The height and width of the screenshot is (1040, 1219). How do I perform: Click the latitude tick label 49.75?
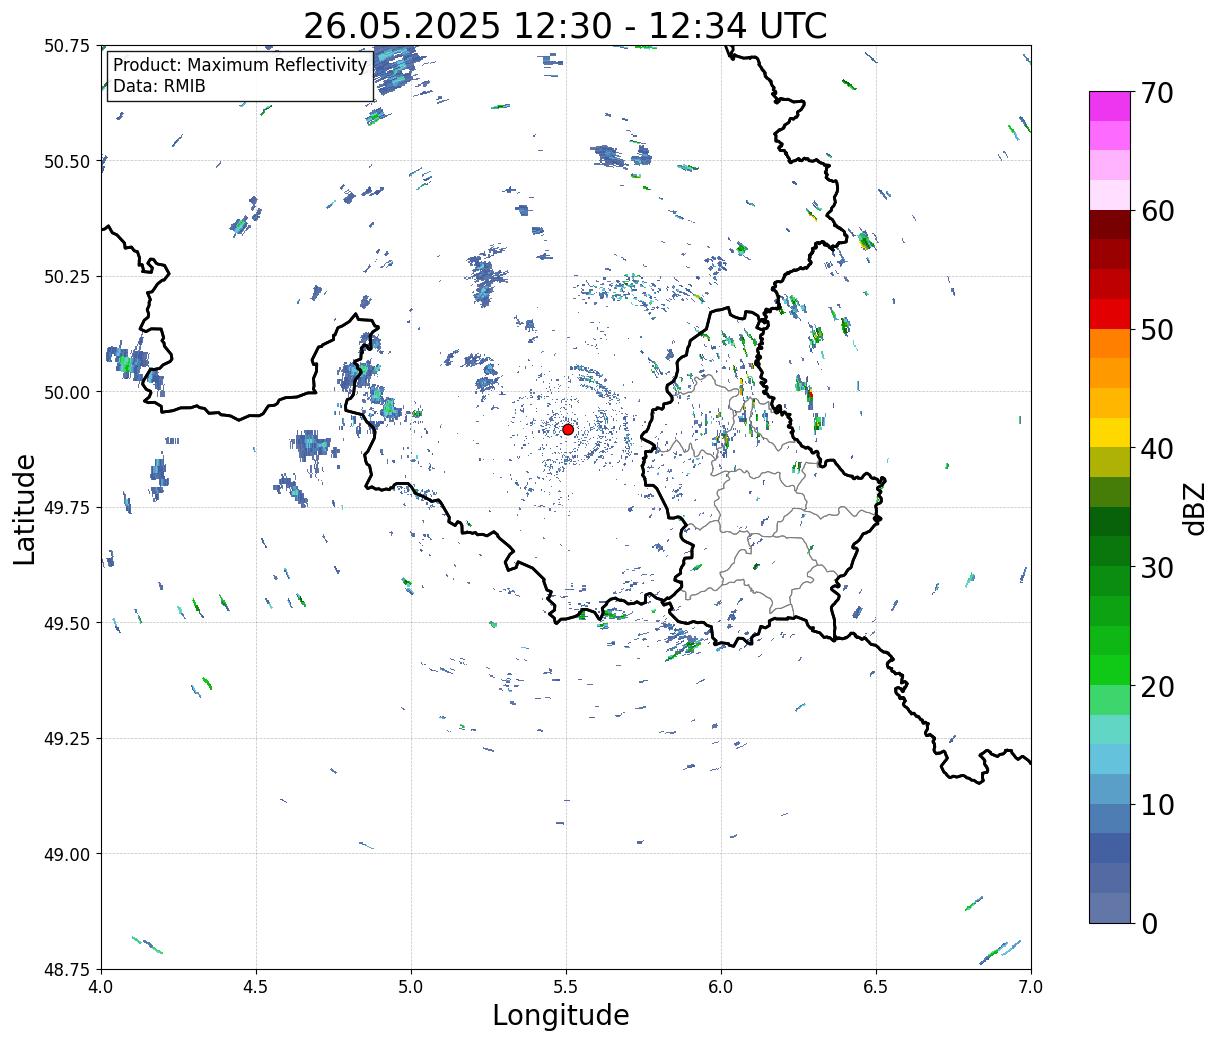(67, 508)
